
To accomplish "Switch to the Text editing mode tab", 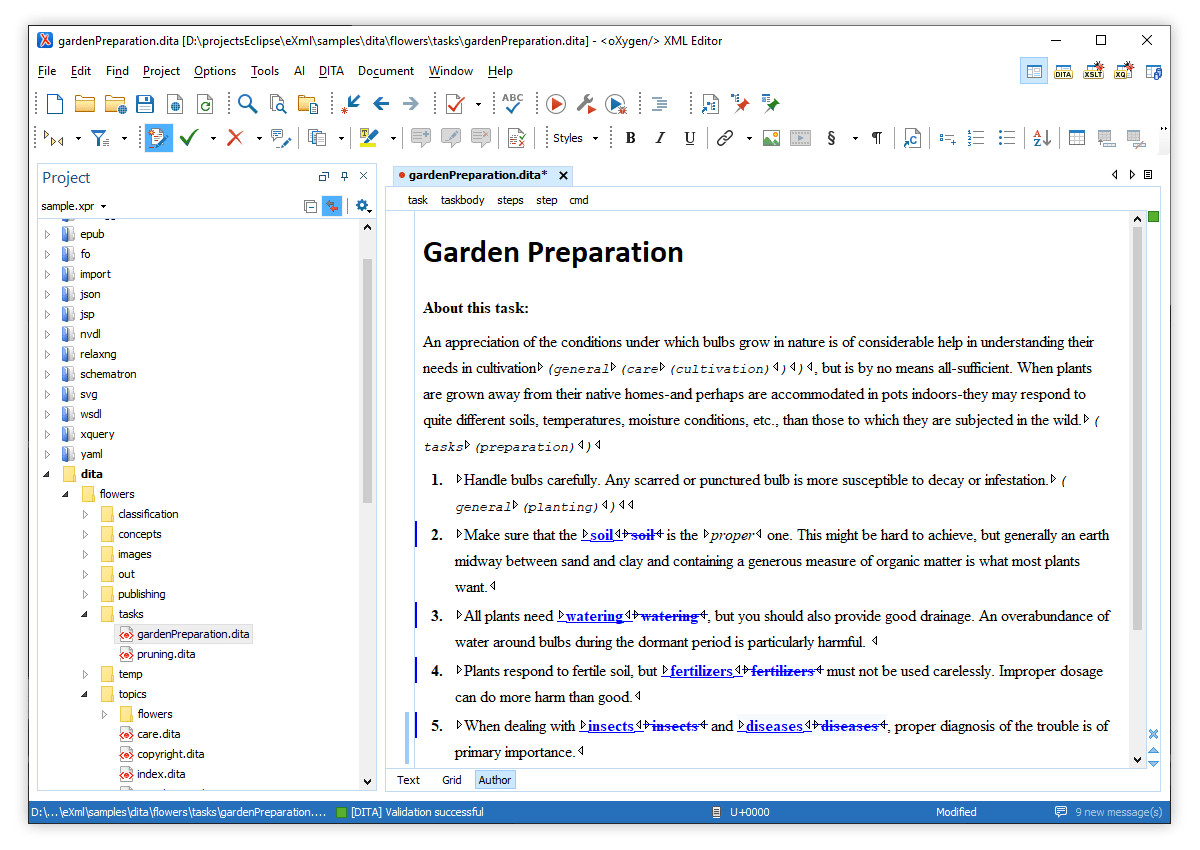I will [408, 780].
